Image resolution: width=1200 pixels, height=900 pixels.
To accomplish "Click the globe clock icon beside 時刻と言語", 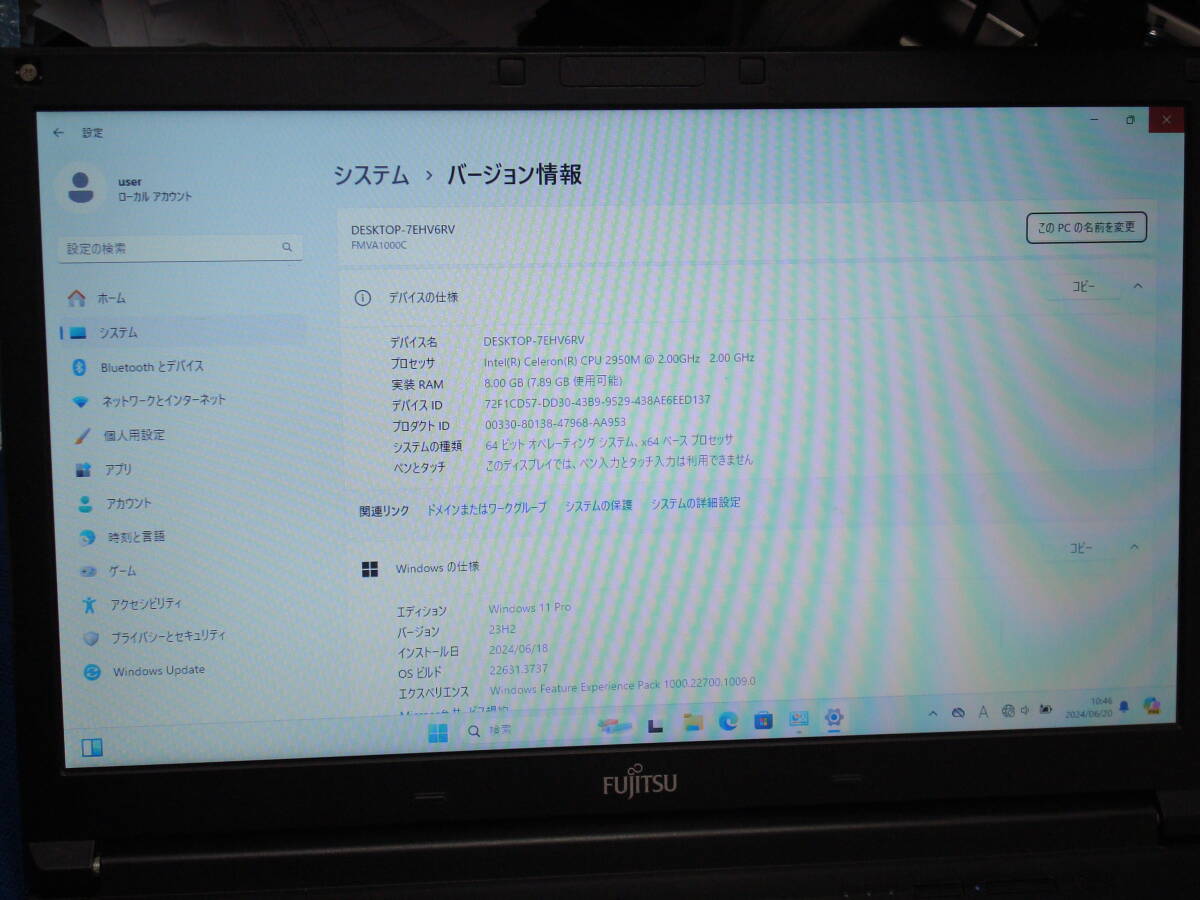I will click(x=88, y=537).
